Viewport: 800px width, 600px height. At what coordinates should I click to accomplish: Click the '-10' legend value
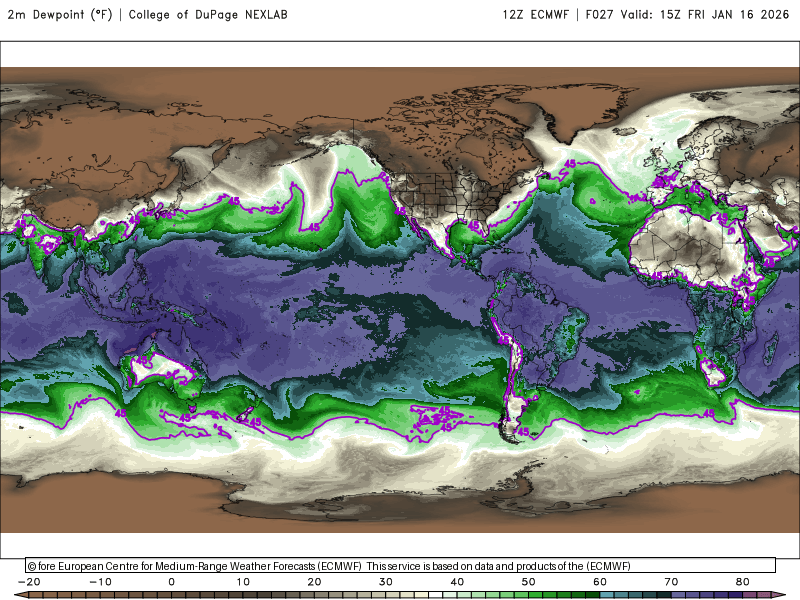(x=100, y=582)
